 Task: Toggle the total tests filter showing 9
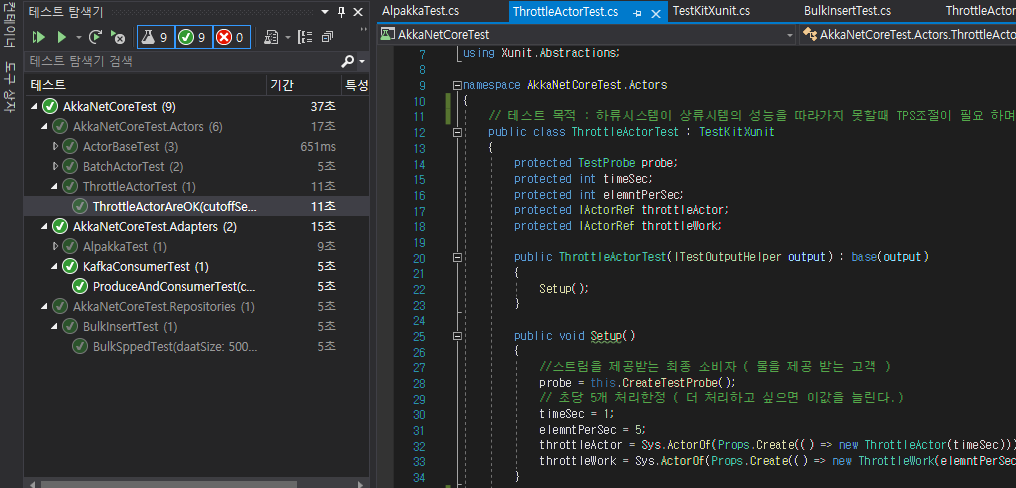tap(154, 37)
